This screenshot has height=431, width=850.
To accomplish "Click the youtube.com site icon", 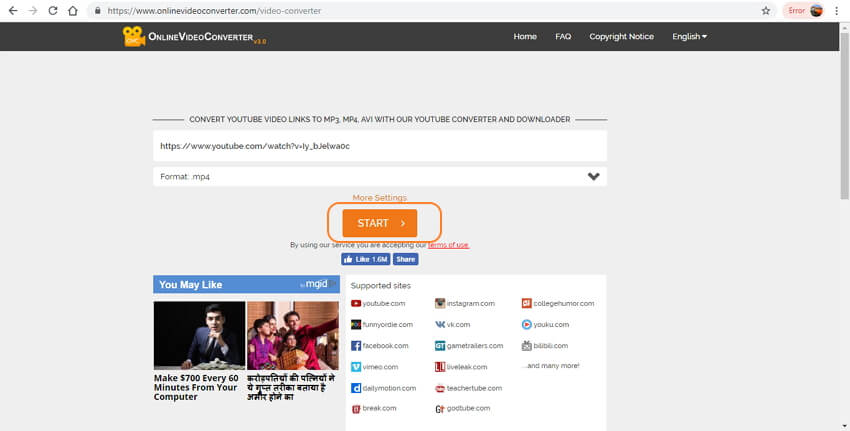I will coord(356,304).
